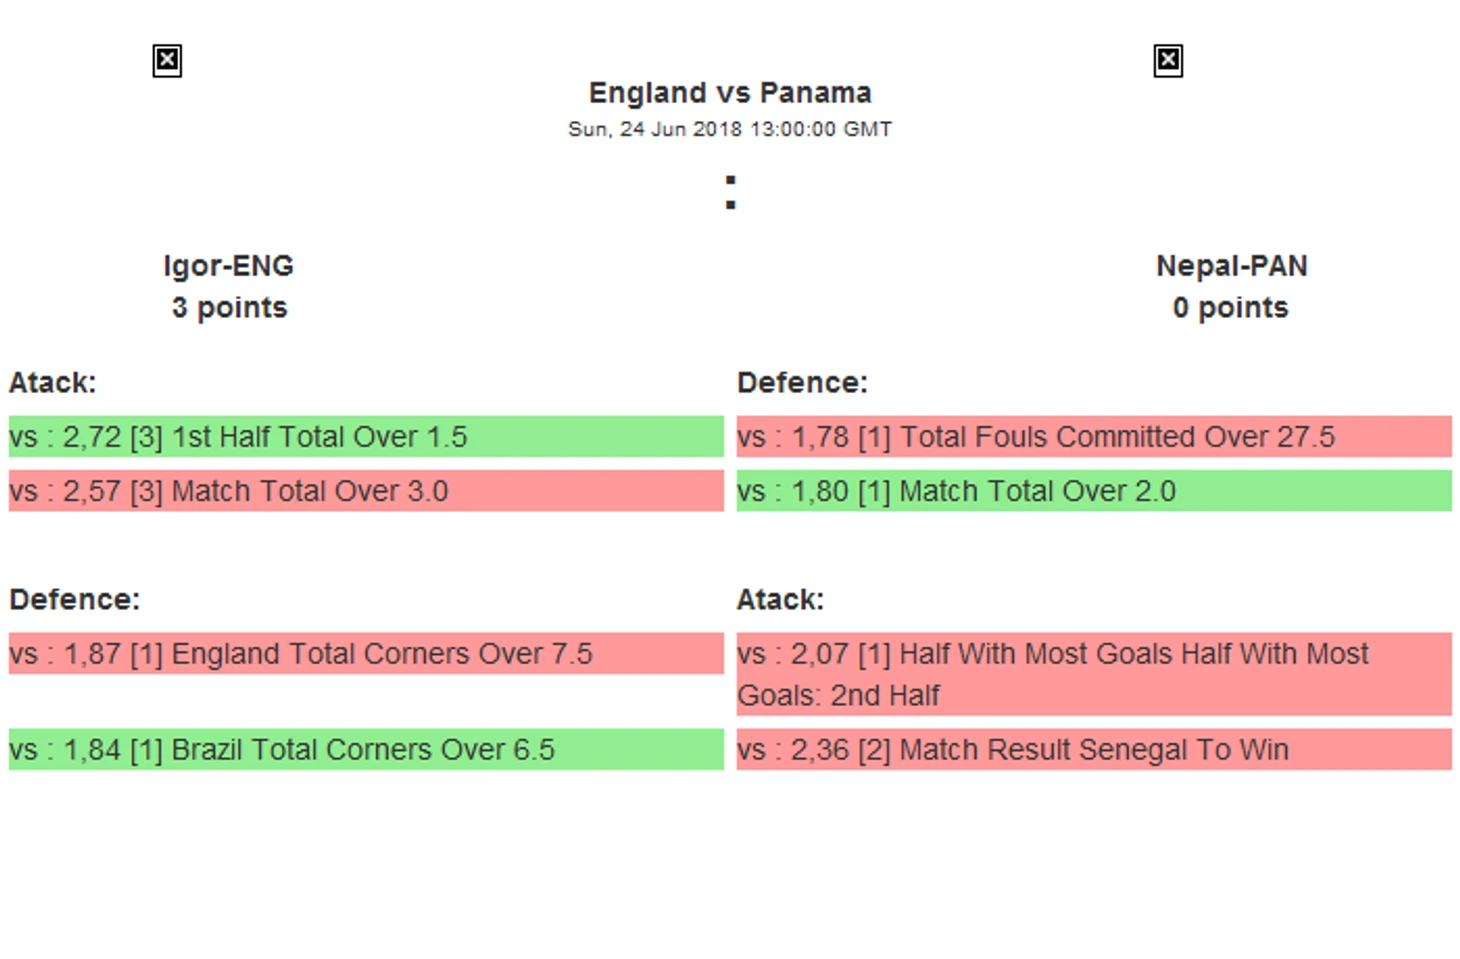Image resolution: width=1460 pixels, height=959 pixels.
Task: Click the Match Total Over 3.0 row
Action: tap(365, 491)
